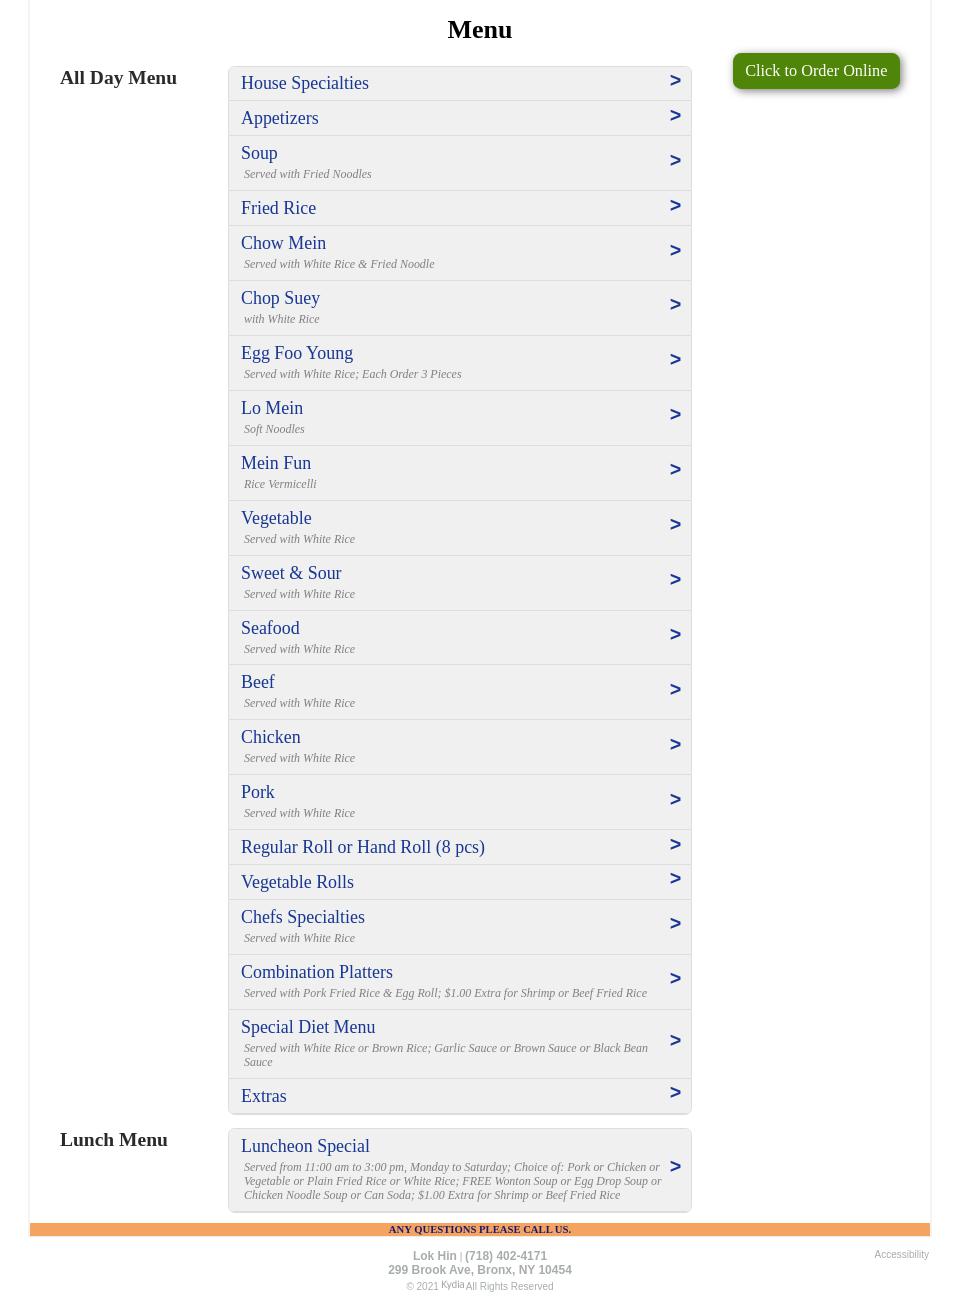Viewport: 960px width, 1314px height.
Task: Expand the Lo Mein menu section
Action: click(460, 418)
